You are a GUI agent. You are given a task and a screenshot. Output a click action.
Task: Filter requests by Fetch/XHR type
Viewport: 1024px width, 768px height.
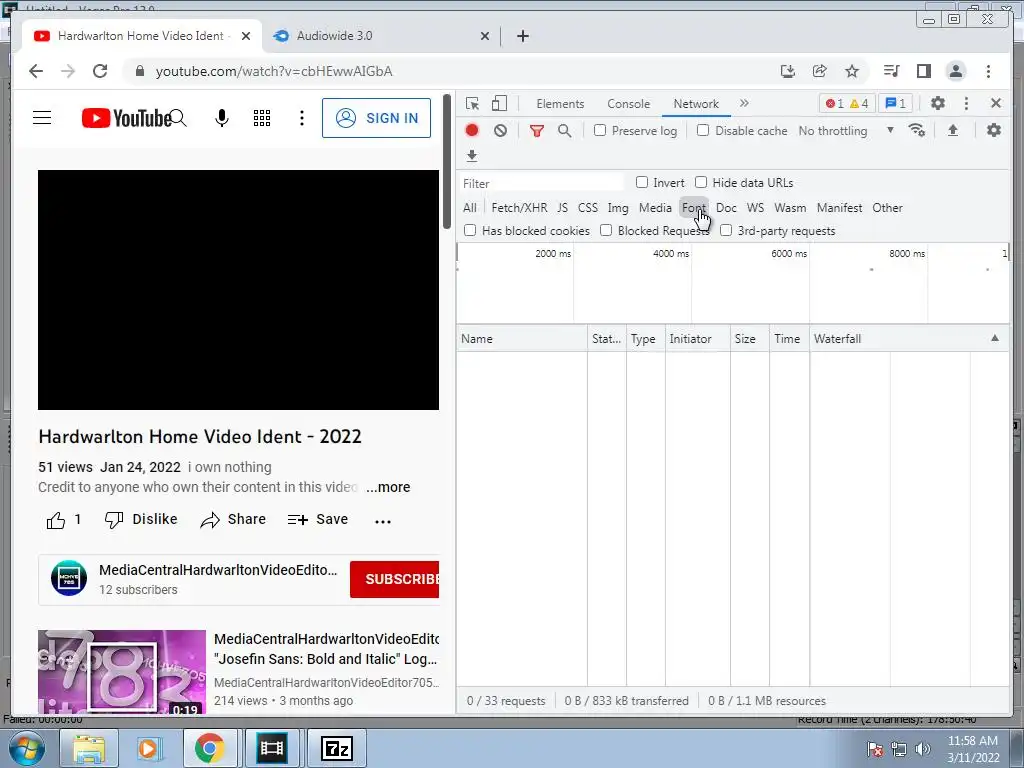519,208
